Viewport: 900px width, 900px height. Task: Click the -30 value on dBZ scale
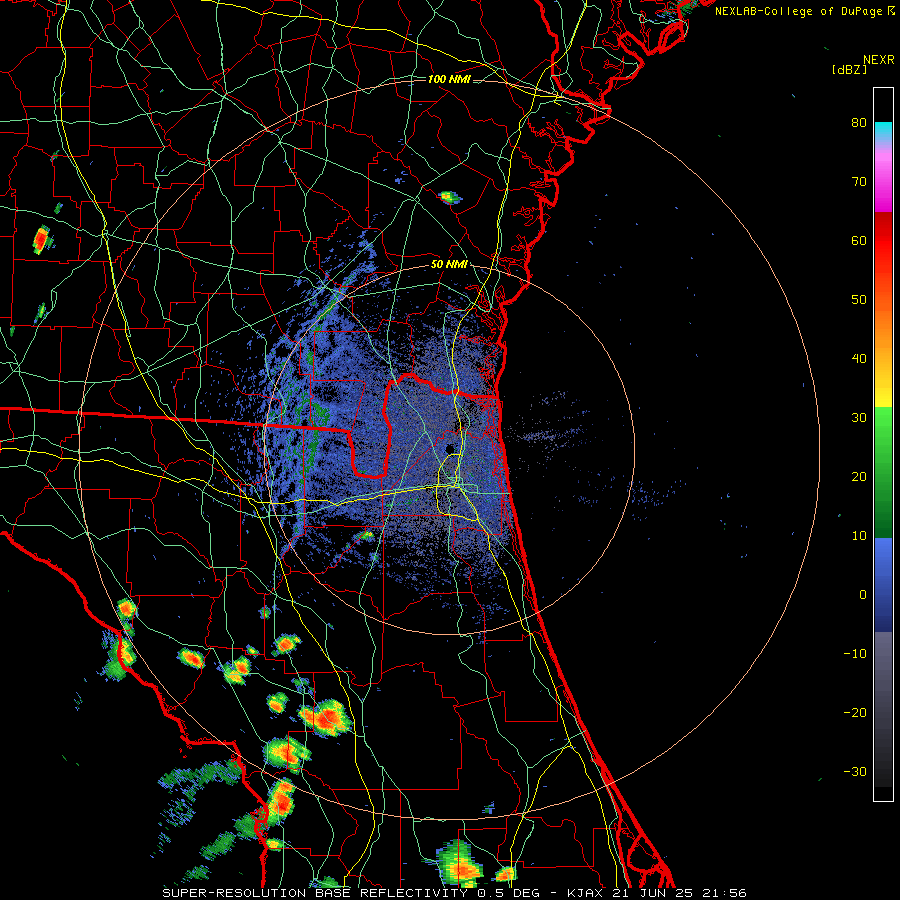click(x=855, y=772)
